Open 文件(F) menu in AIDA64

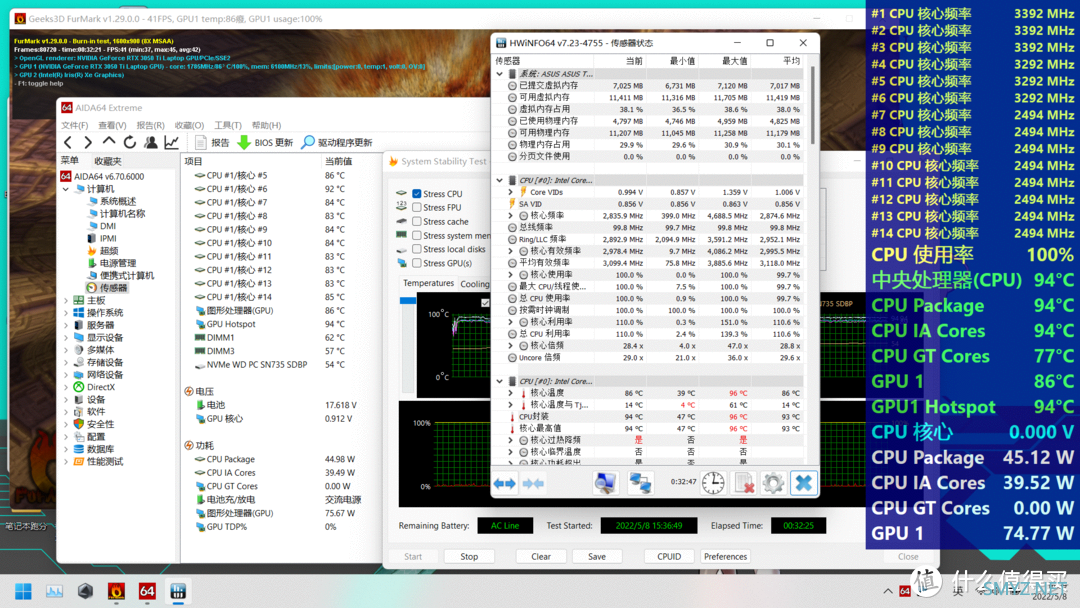74,125
